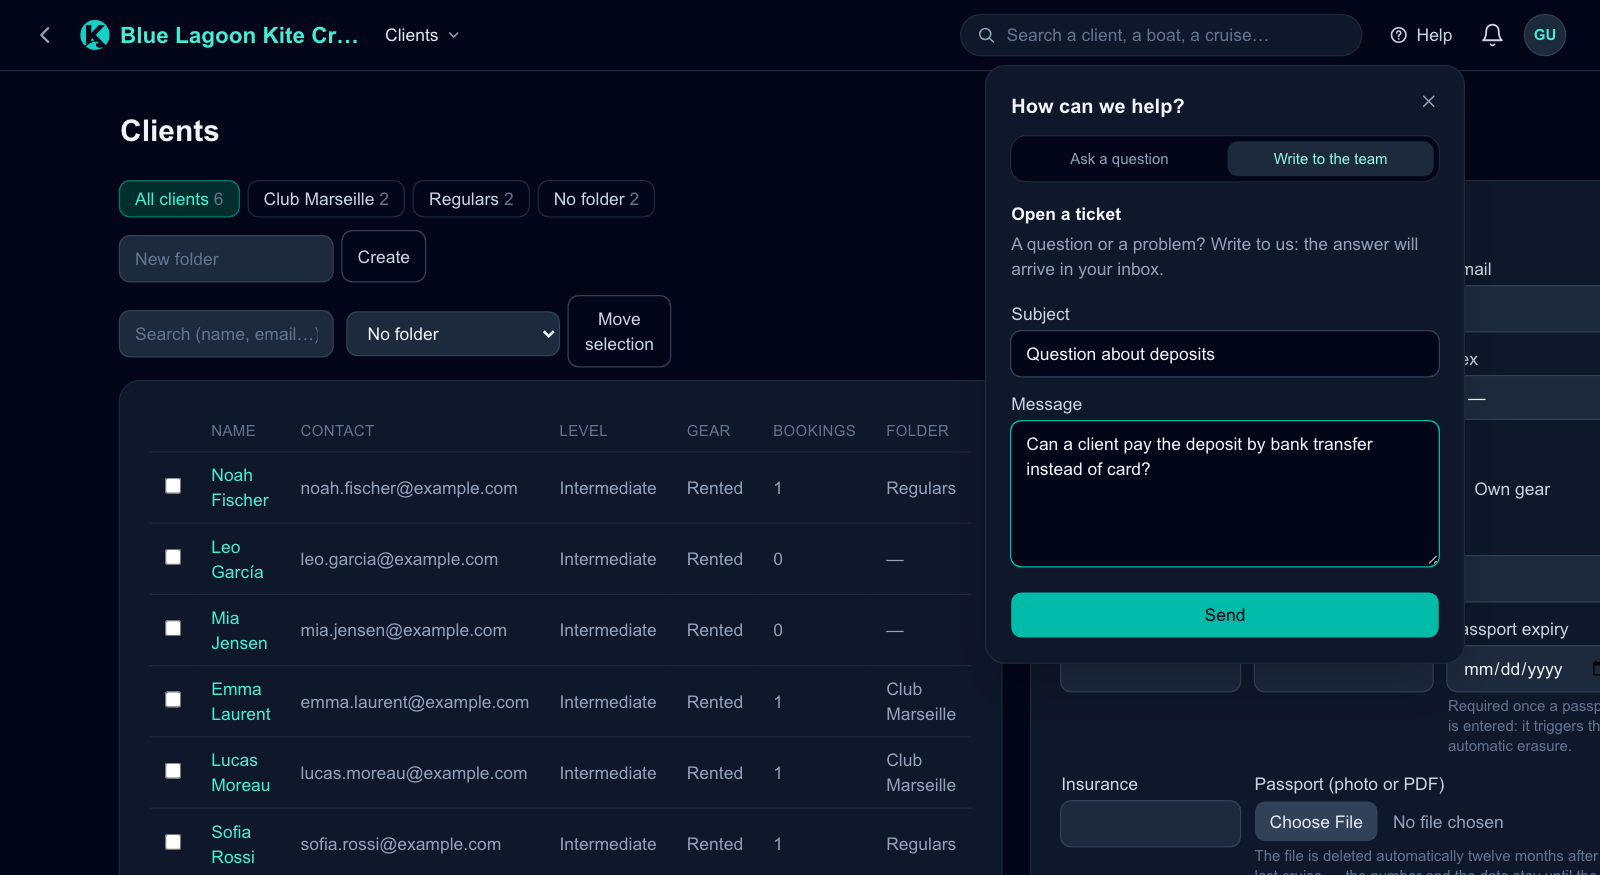Viewport: 1600px width, 875px height.
Task: Close the help panel
Action: tap(1428, 101)
